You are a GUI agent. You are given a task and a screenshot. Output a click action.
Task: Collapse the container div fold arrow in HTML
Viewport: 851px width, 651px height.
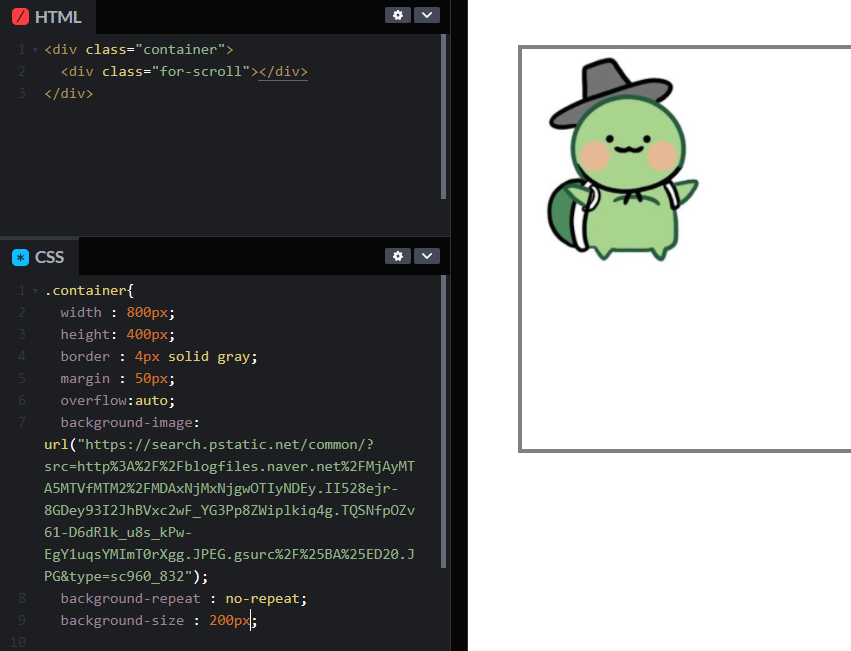[35, 50]
